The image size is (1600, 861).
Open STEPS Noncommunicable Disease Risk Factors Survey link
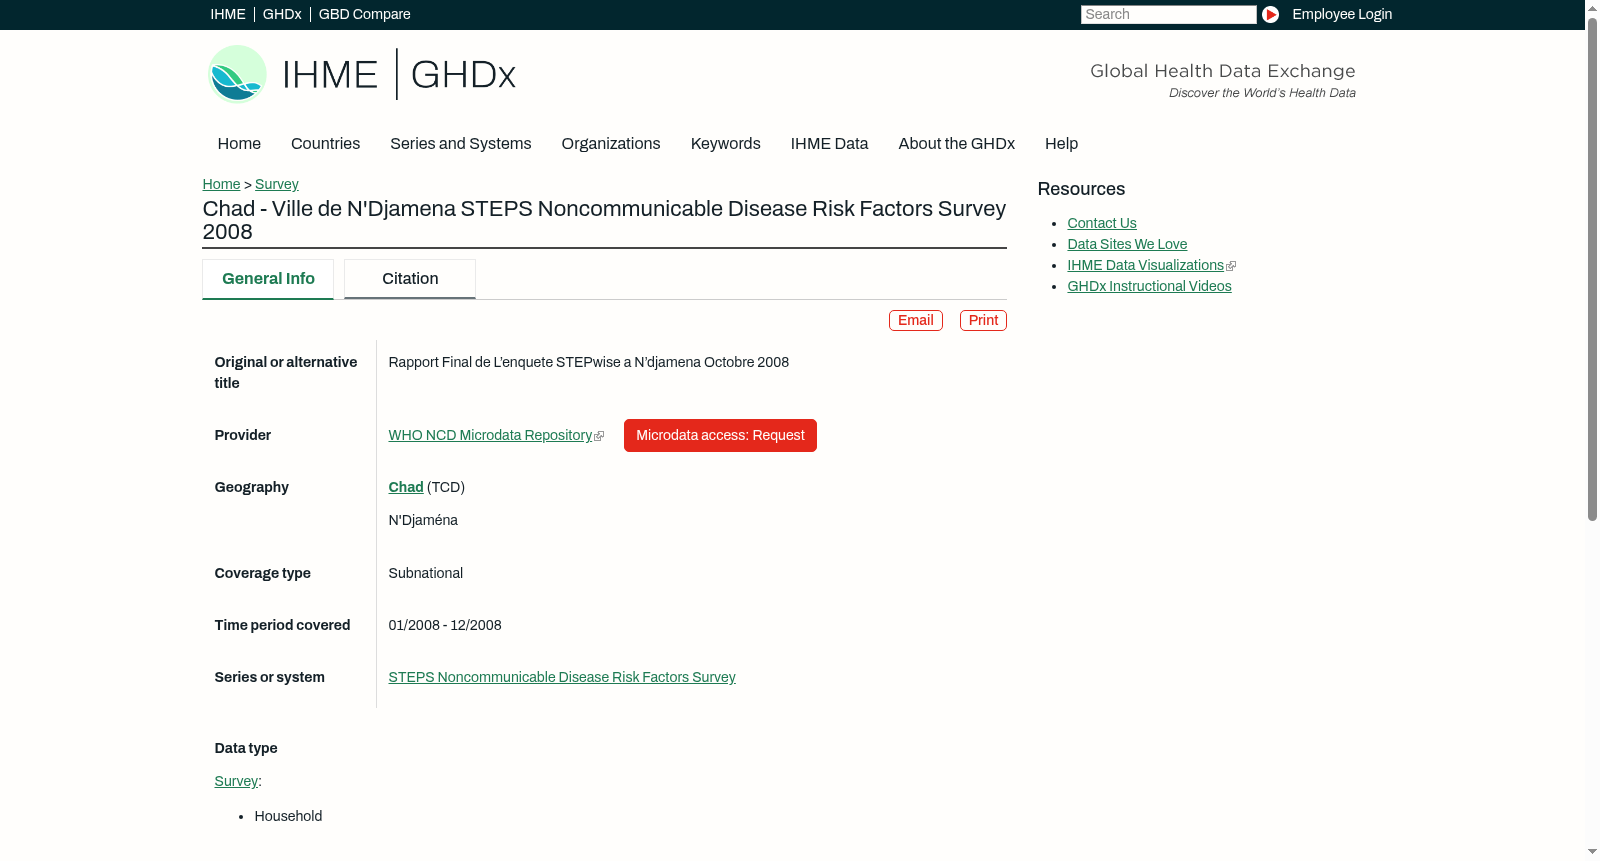point(562,677)
